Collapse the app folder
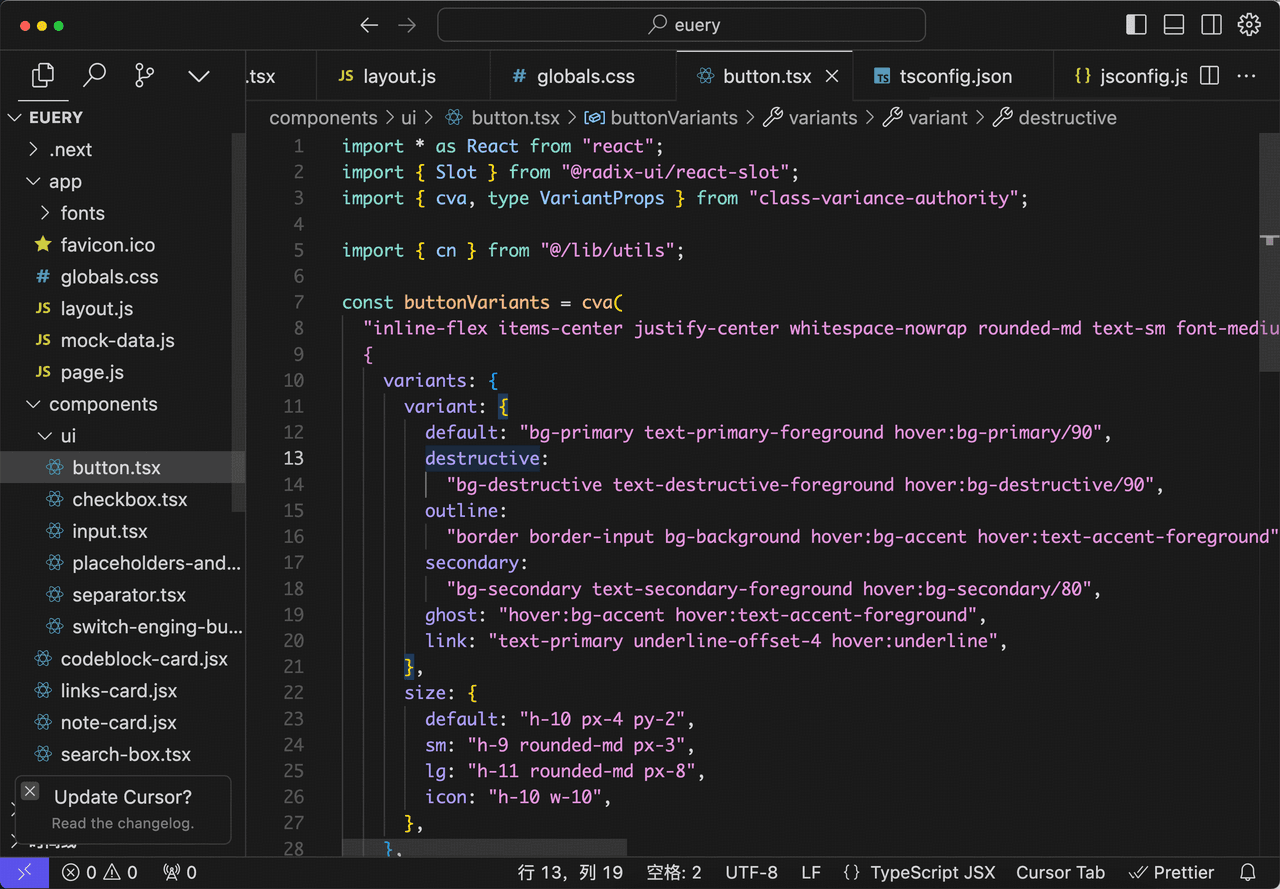The width and height of the screenshot is (1280, 889). pyautogui.click(x=122, y=181)
